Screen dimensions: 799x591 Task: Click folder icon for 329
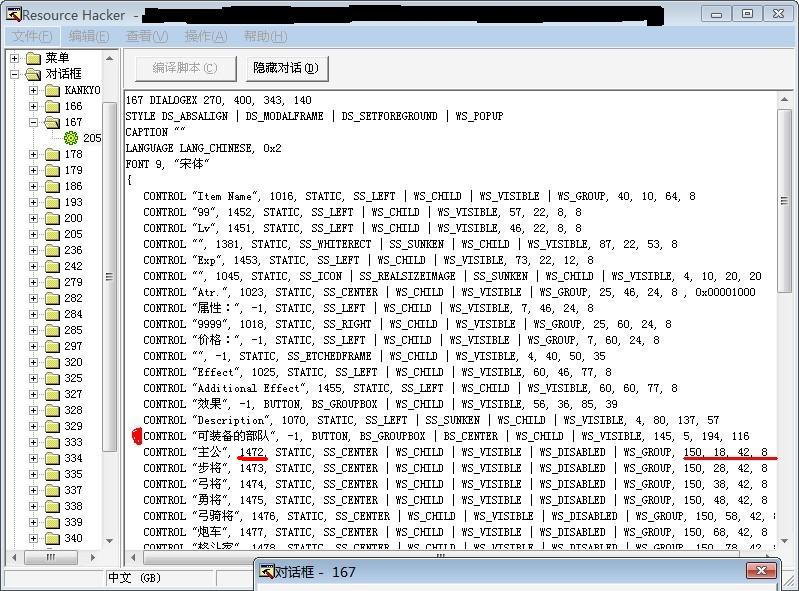point(52,426)
